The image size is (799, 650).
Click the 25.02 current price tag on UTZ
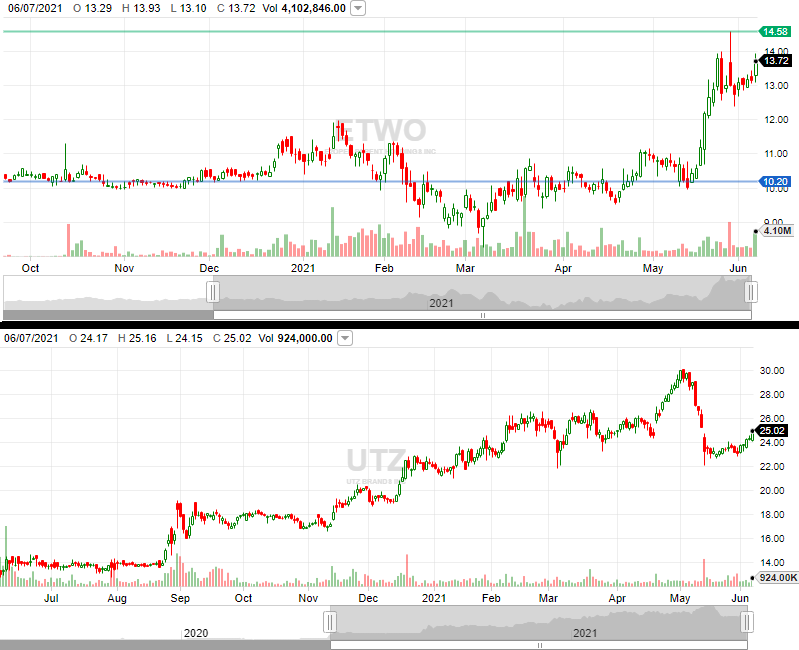point(771,430)
